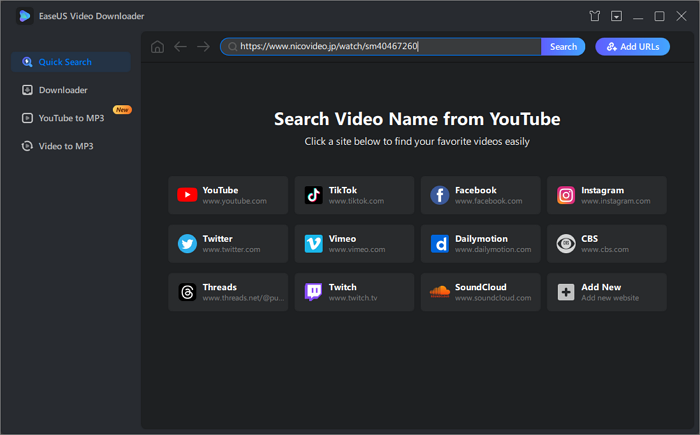The image size is (700, 435).
Task: Select the Facebook site tile
Action: point(480,195)
